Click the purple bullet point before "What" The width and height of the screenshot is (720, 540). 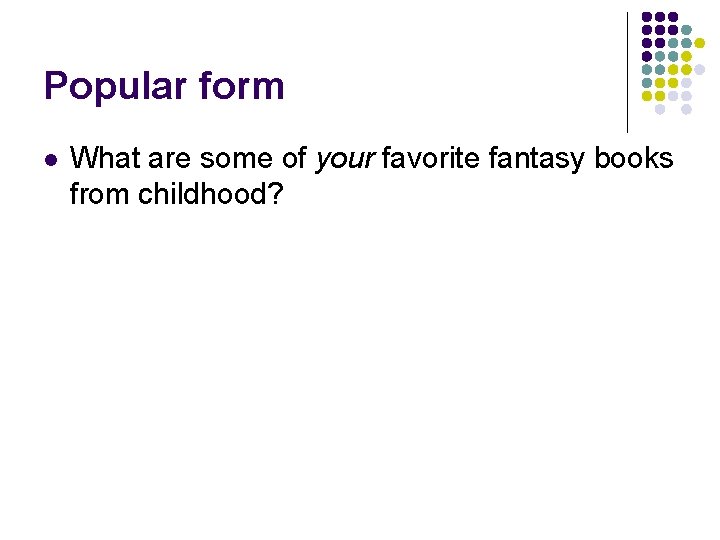click(51, 160)
